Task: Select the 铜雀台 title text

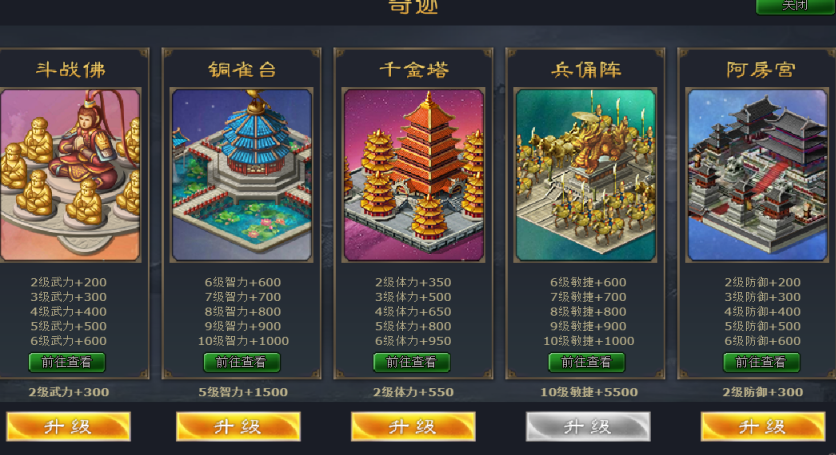Action: (242, 69)
